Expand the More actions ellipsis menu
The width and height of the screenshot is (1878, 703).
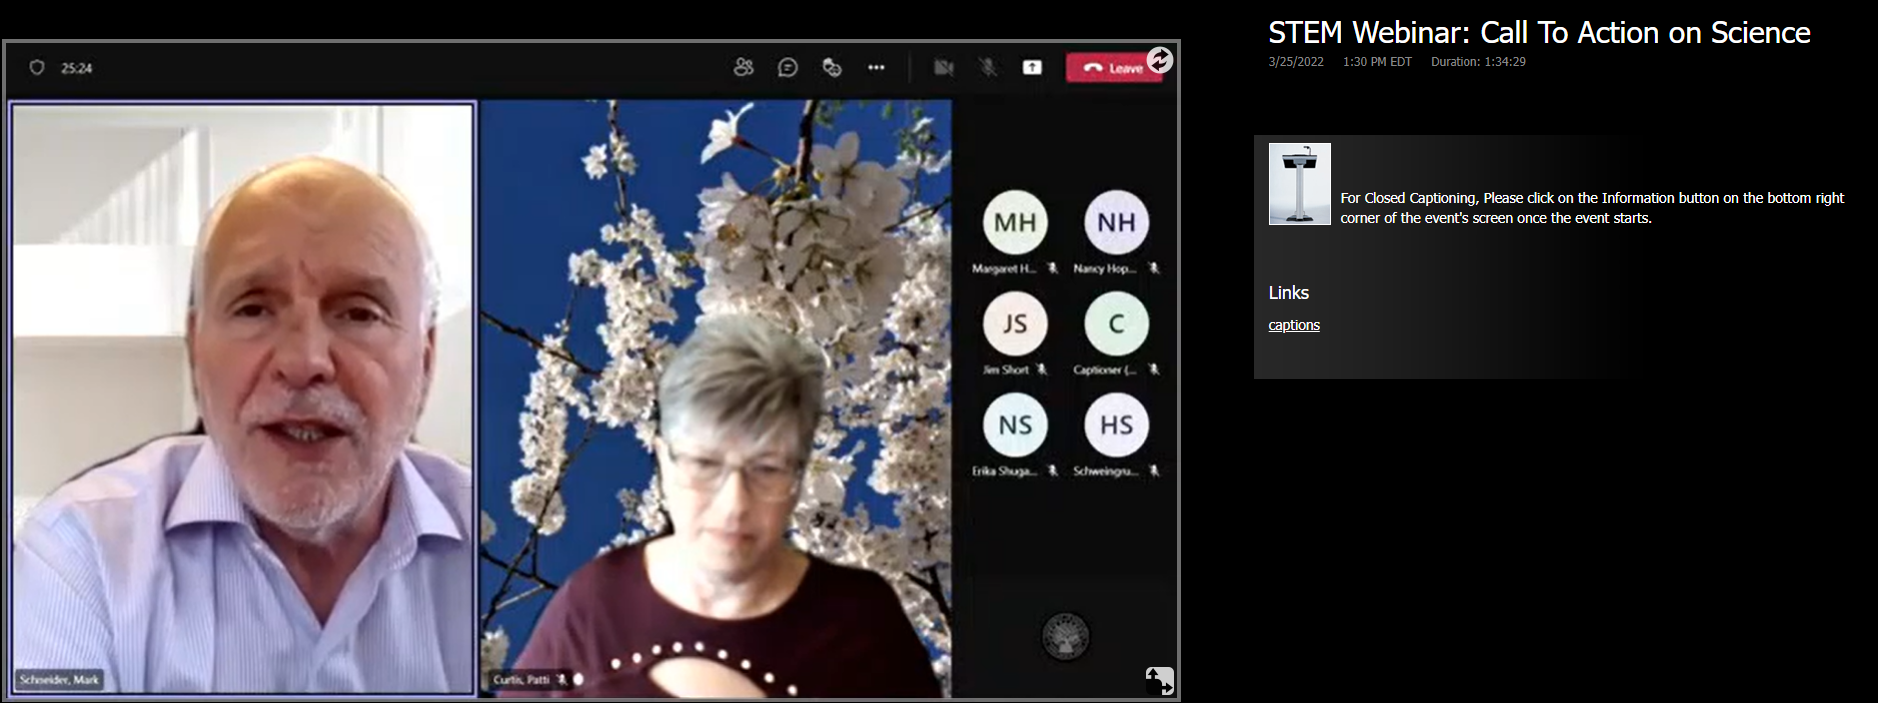(876, 67)
